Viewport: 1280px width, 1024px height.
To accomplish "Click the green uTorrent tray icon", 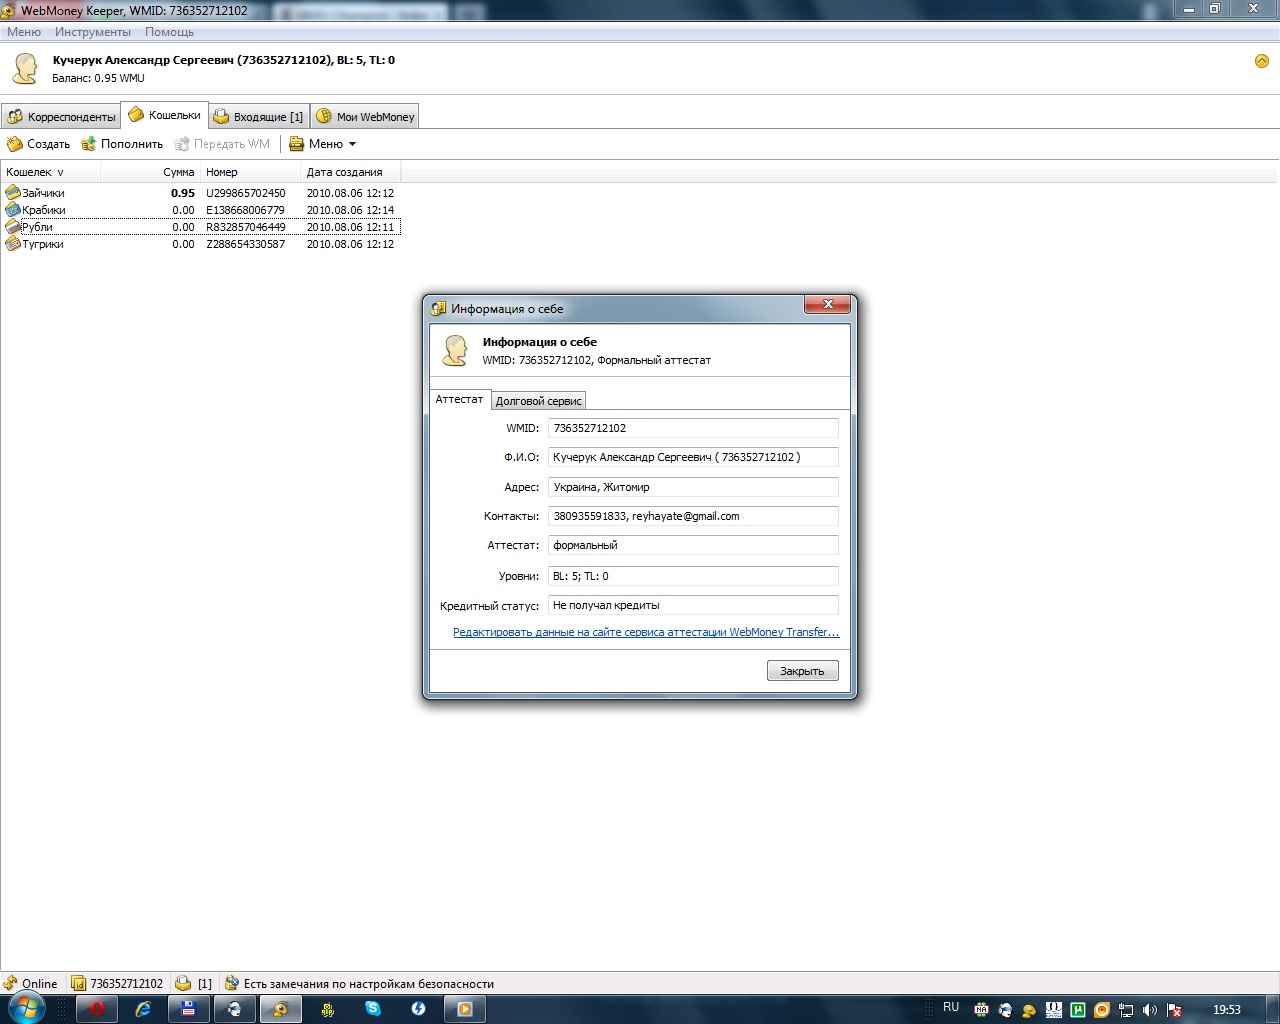I will click(1078, 1010).
